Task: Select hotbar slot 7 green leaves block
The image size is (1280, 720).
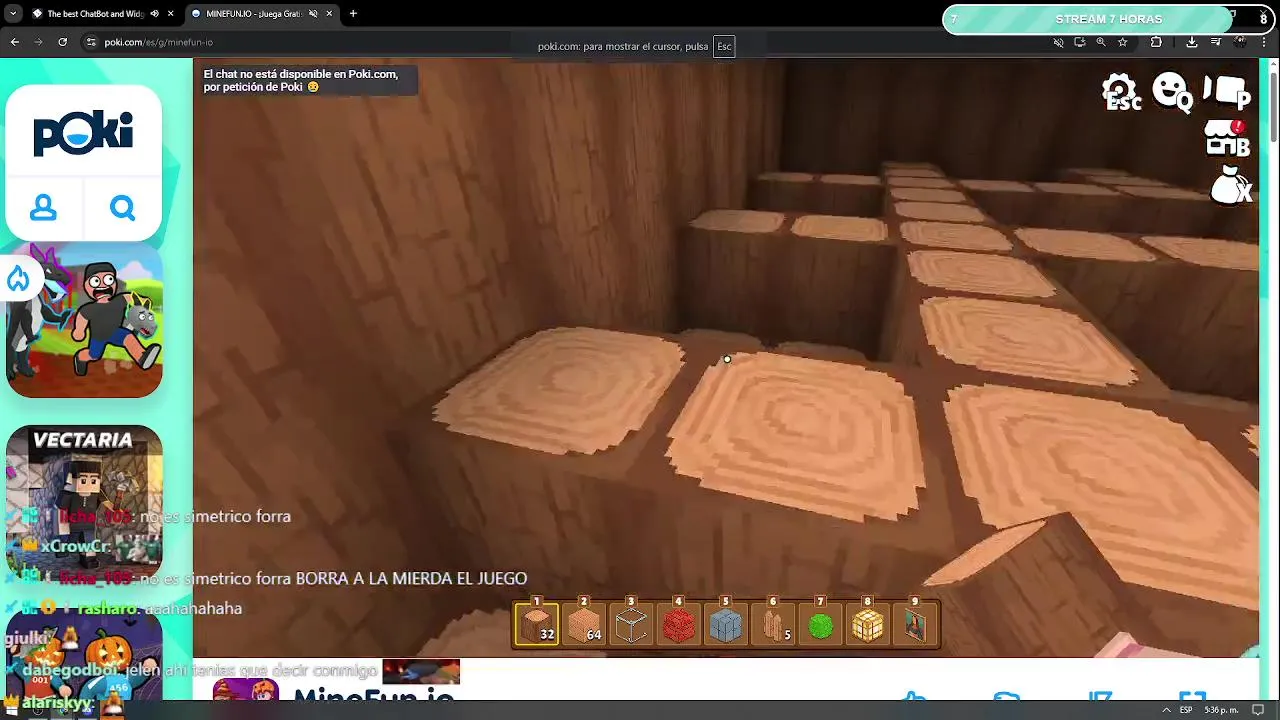Action: pos(820,625)
